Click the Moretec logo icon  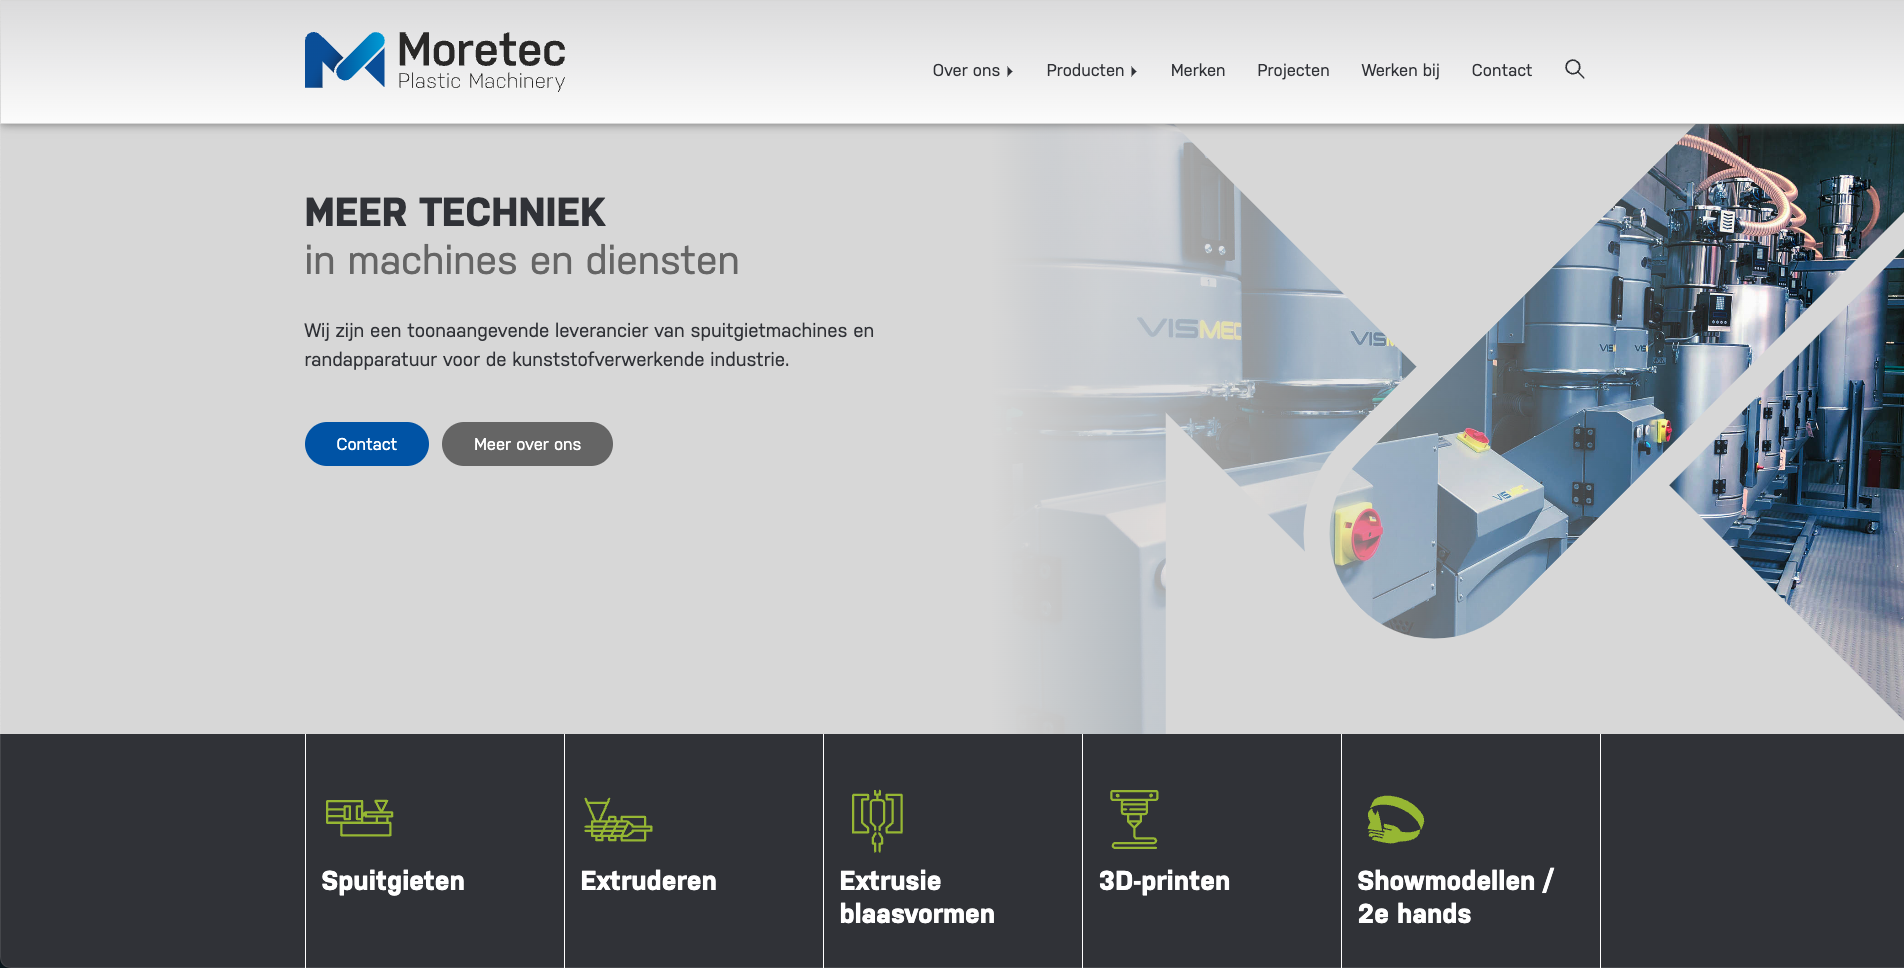click(344, 60)
